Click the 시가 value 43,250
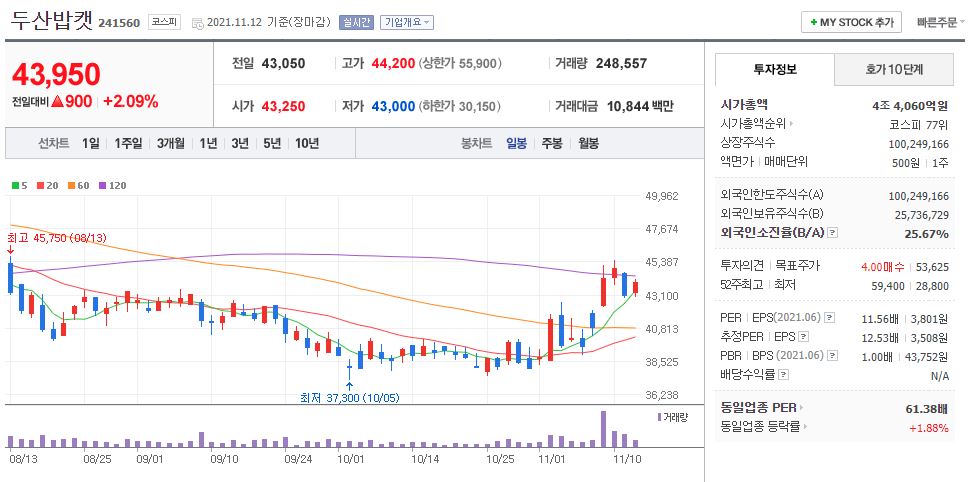The width and height of the screenshot is (975, 482). [x=284, y=106]
